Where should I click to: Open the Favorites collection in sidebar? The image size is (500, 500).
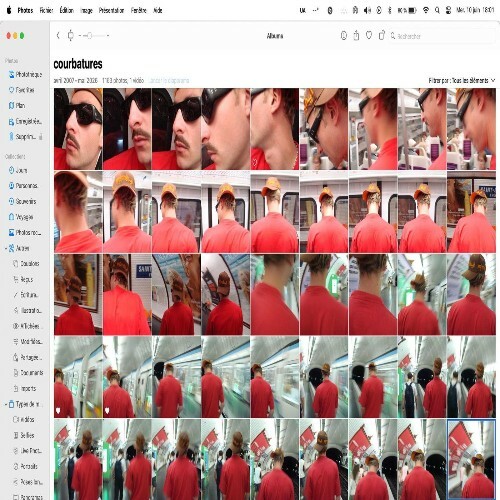coord(22,90)
